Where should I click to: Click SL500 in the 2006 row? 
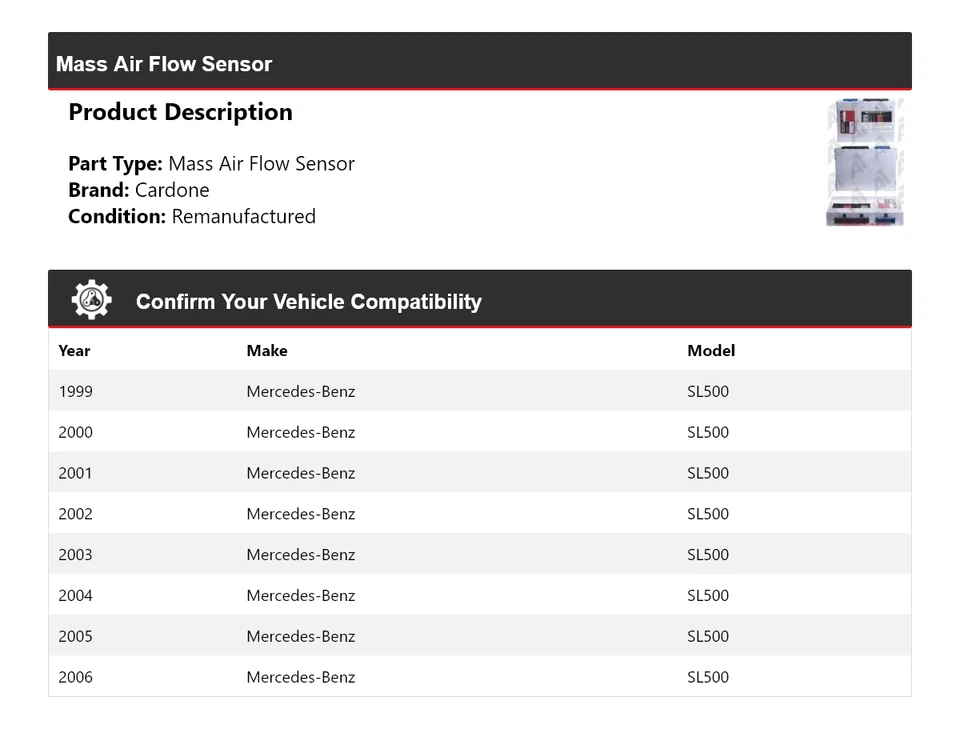708,677
